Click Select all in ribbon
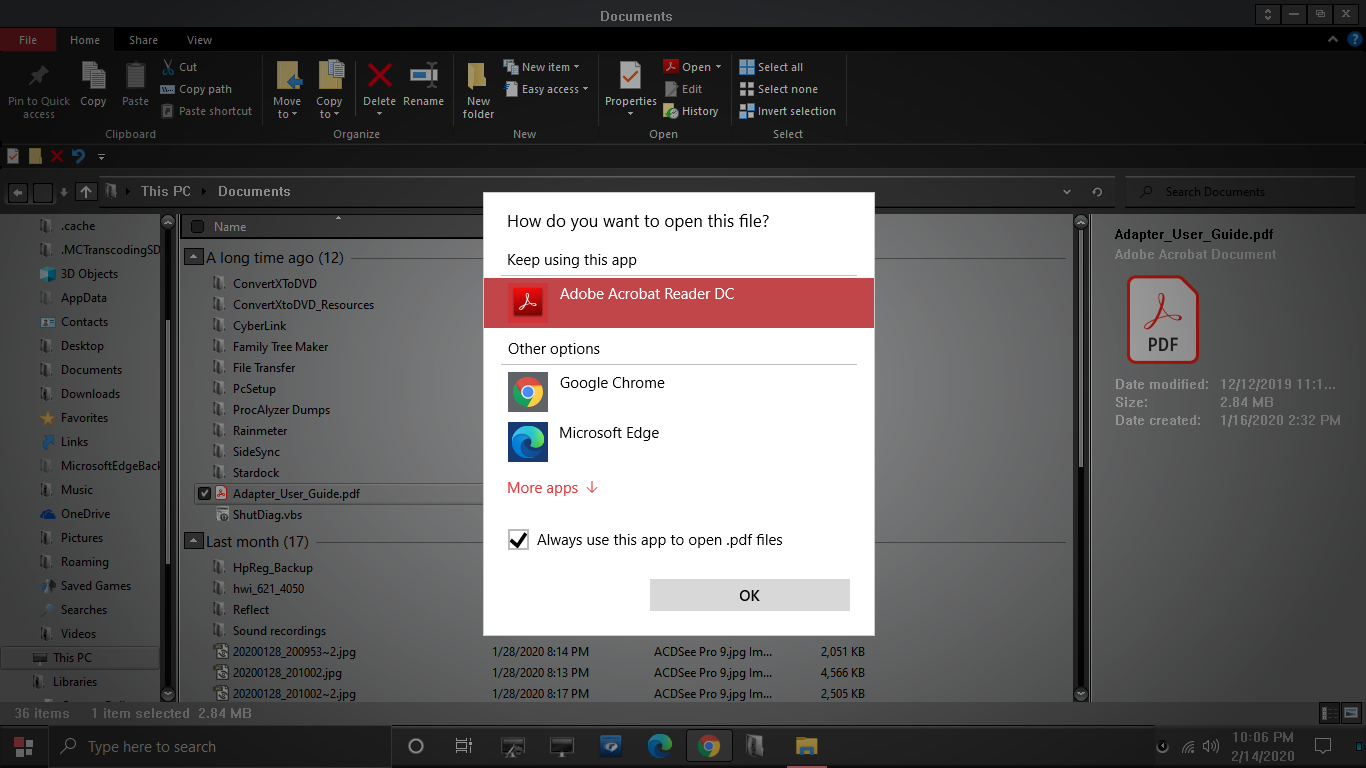The width and height of the screenshot is (1366, 768). [771, 67]
